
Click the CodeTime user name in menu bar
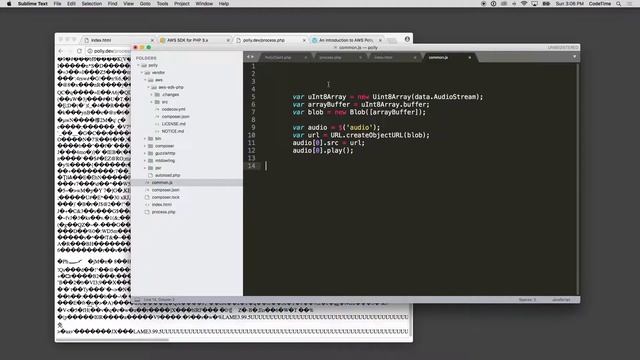[x=600, y=4]
